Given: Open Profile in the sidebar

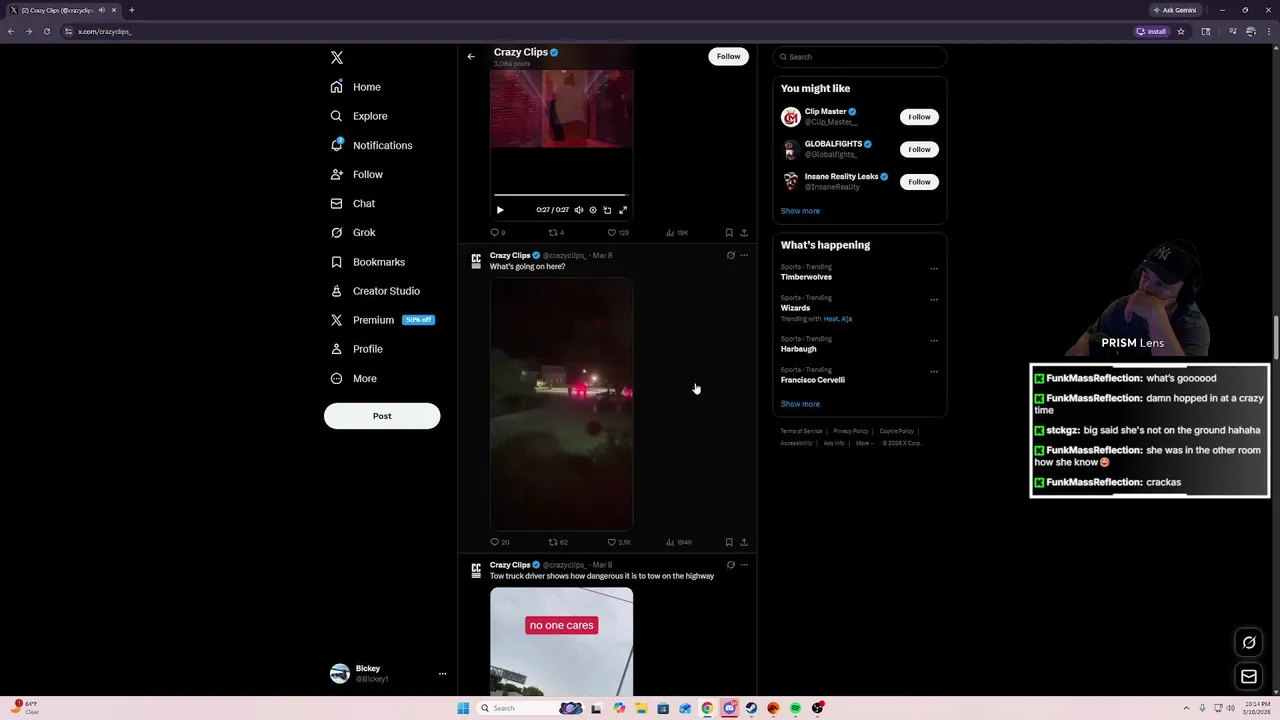Looking at the screenshot, I should [357, 349].
